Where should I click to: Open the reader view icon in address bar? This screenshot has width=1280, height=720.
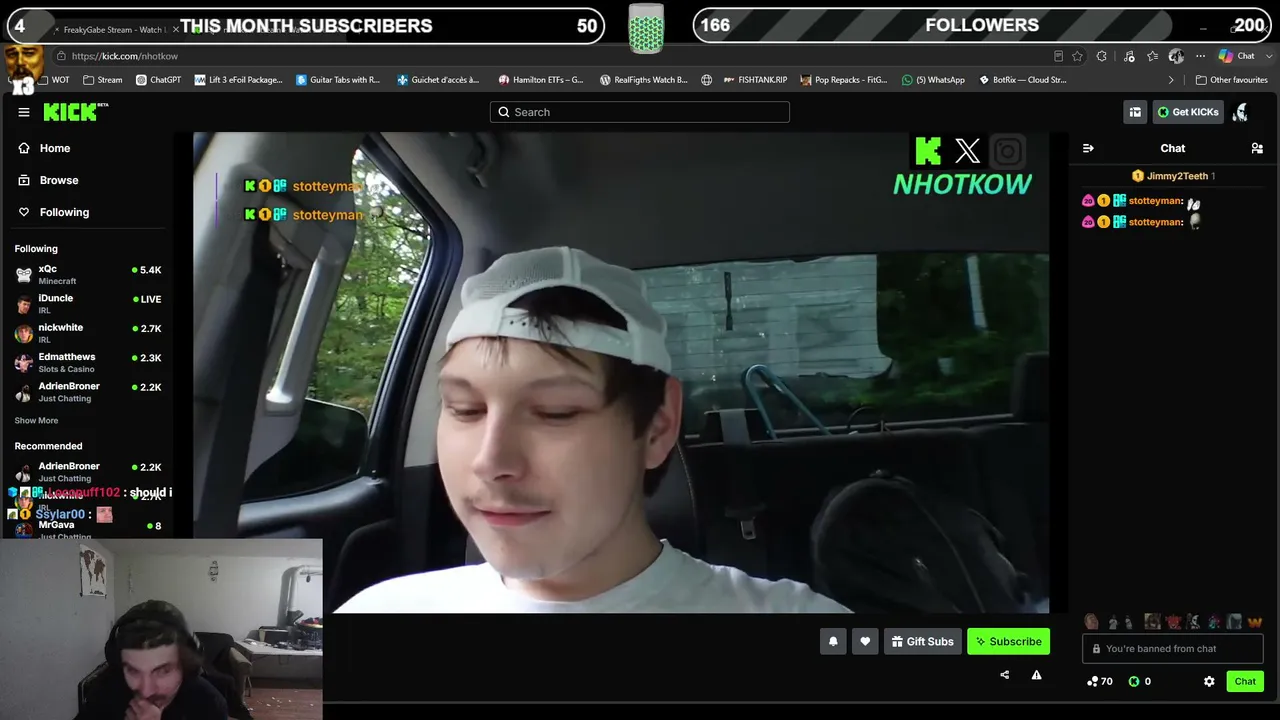point(1058,56)
